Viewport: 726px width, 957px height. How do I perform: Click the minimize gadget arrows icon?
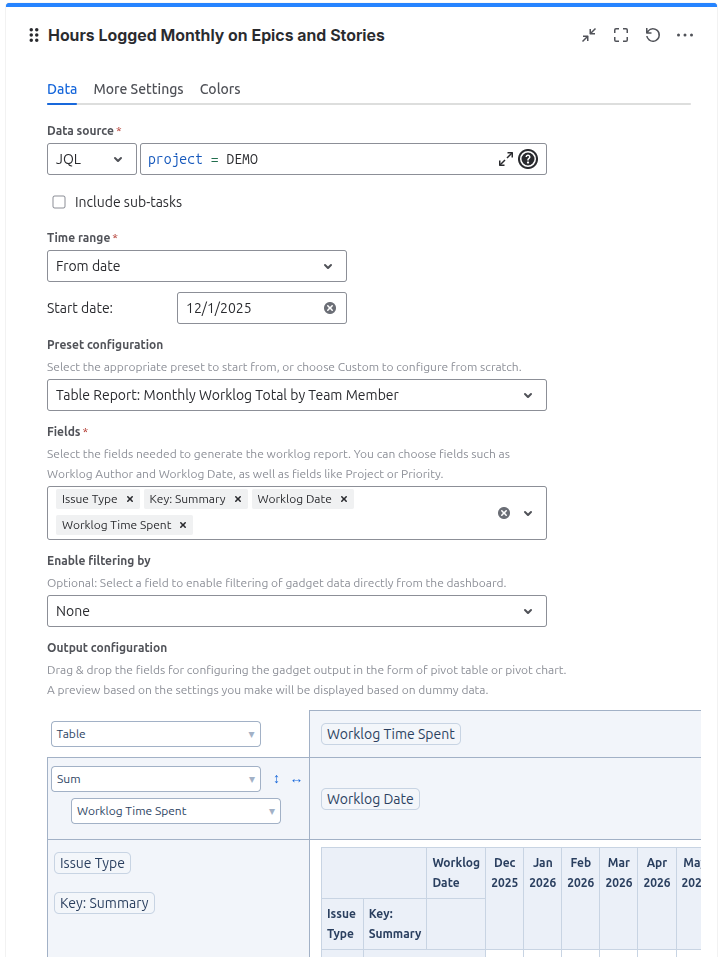click(589, 35)
